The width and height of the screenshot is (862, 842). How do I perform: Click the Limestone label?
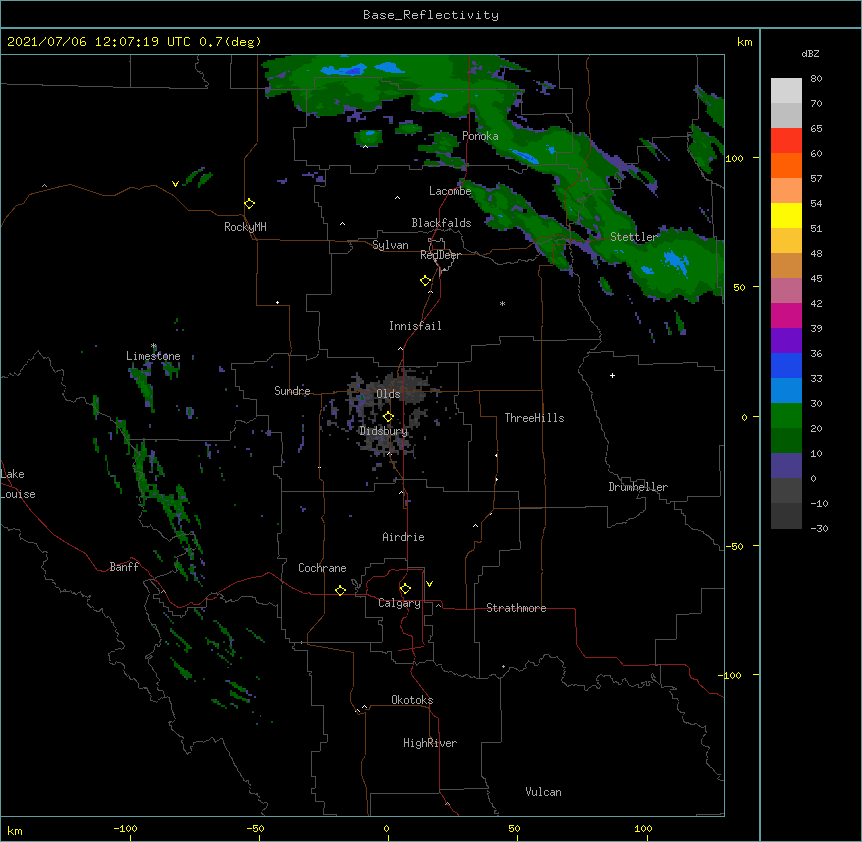[153, 356]
